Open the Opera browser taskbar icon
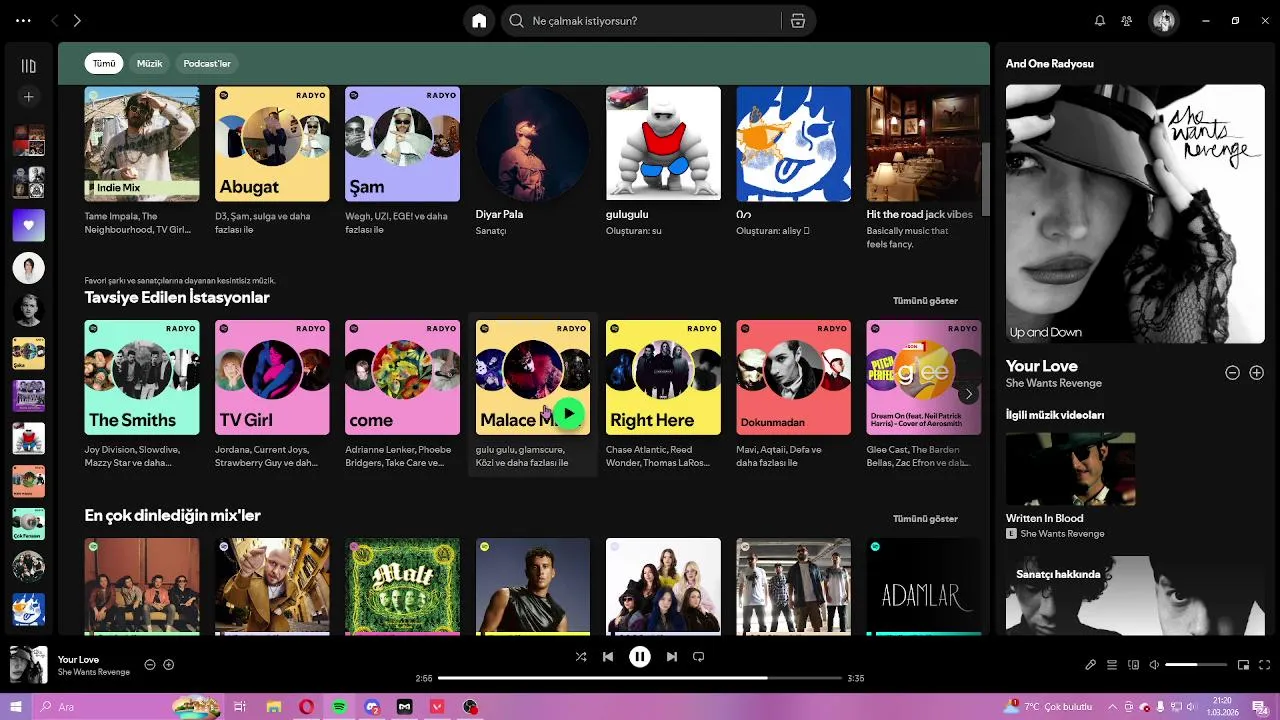Screen dimensions: 1280x720 point(306,707)
